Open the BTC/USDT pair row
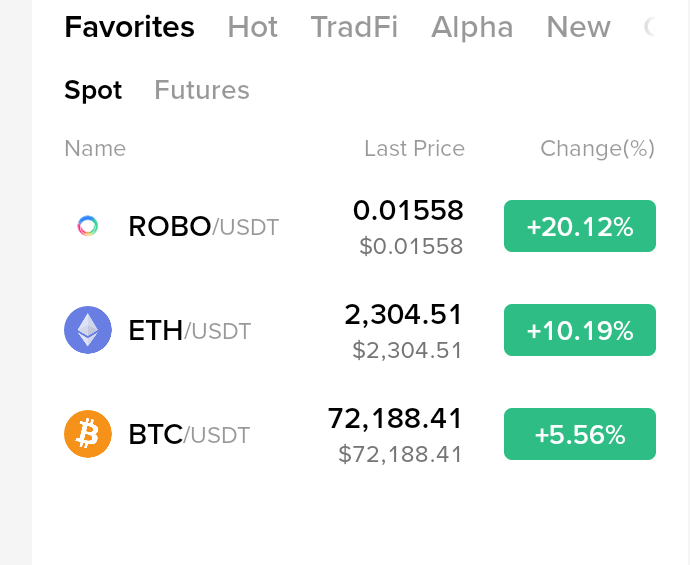 360,434
